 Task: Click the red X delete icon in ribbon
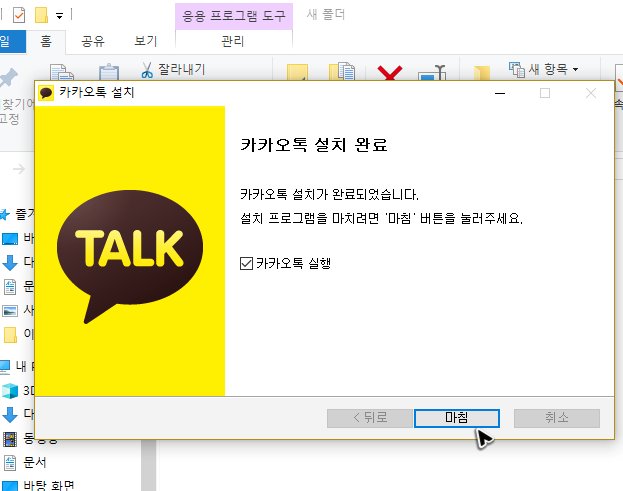390,73
